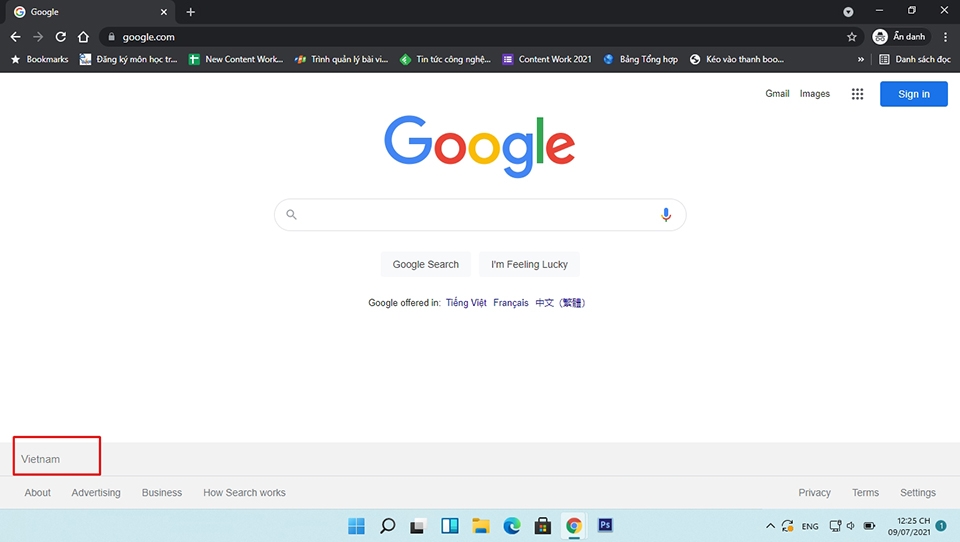Open Google apps grid icon

click(857, 94)
